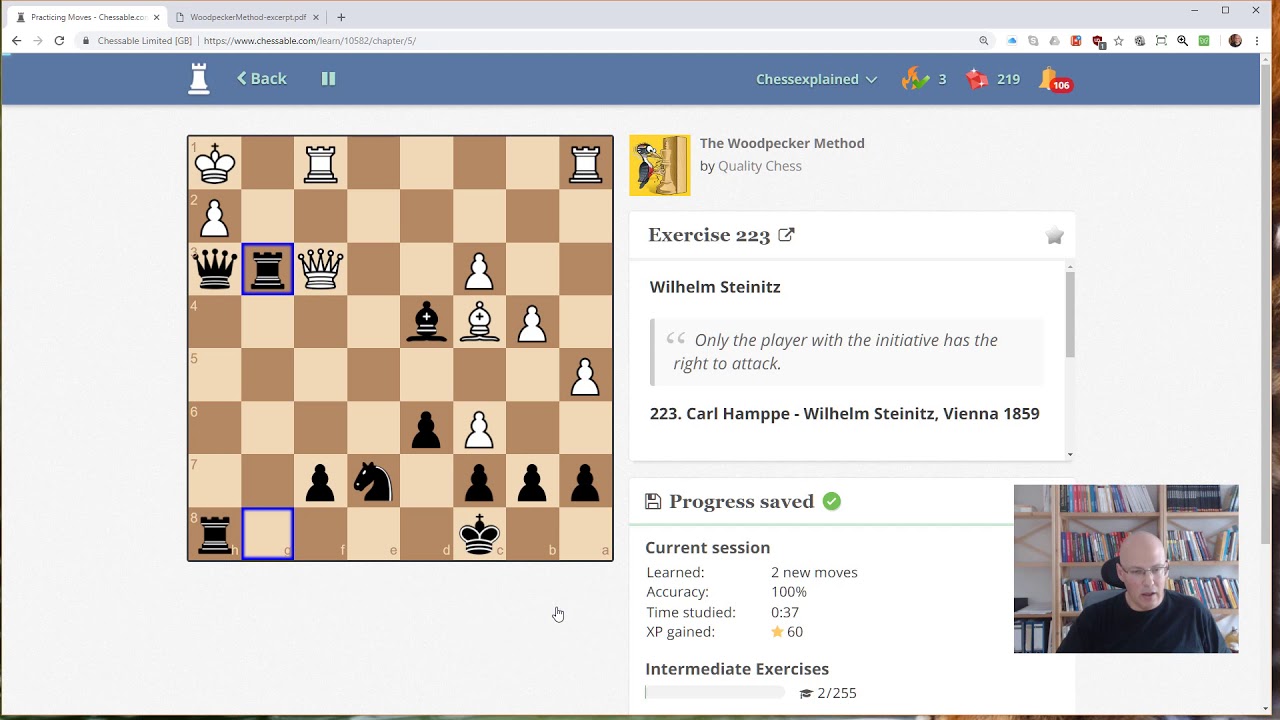The height and width of the screenshot is (720, 1280).
Task: Click the Wilhelm Steinitz heading
Action: tap(715, 287)
